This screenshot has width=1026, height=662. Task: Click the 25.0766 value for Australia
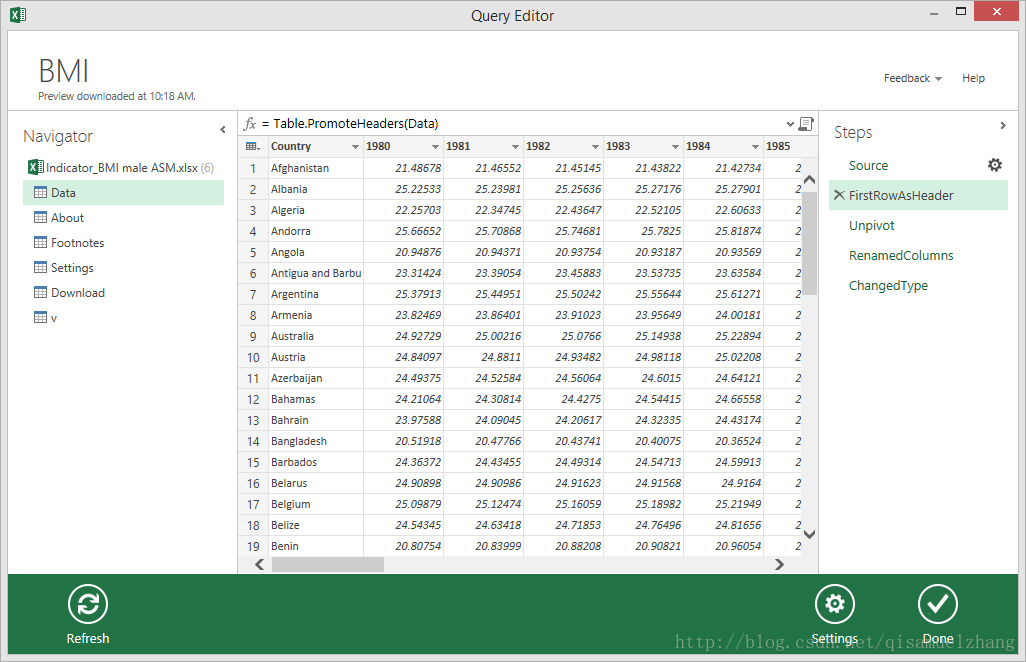pos(563,336)
